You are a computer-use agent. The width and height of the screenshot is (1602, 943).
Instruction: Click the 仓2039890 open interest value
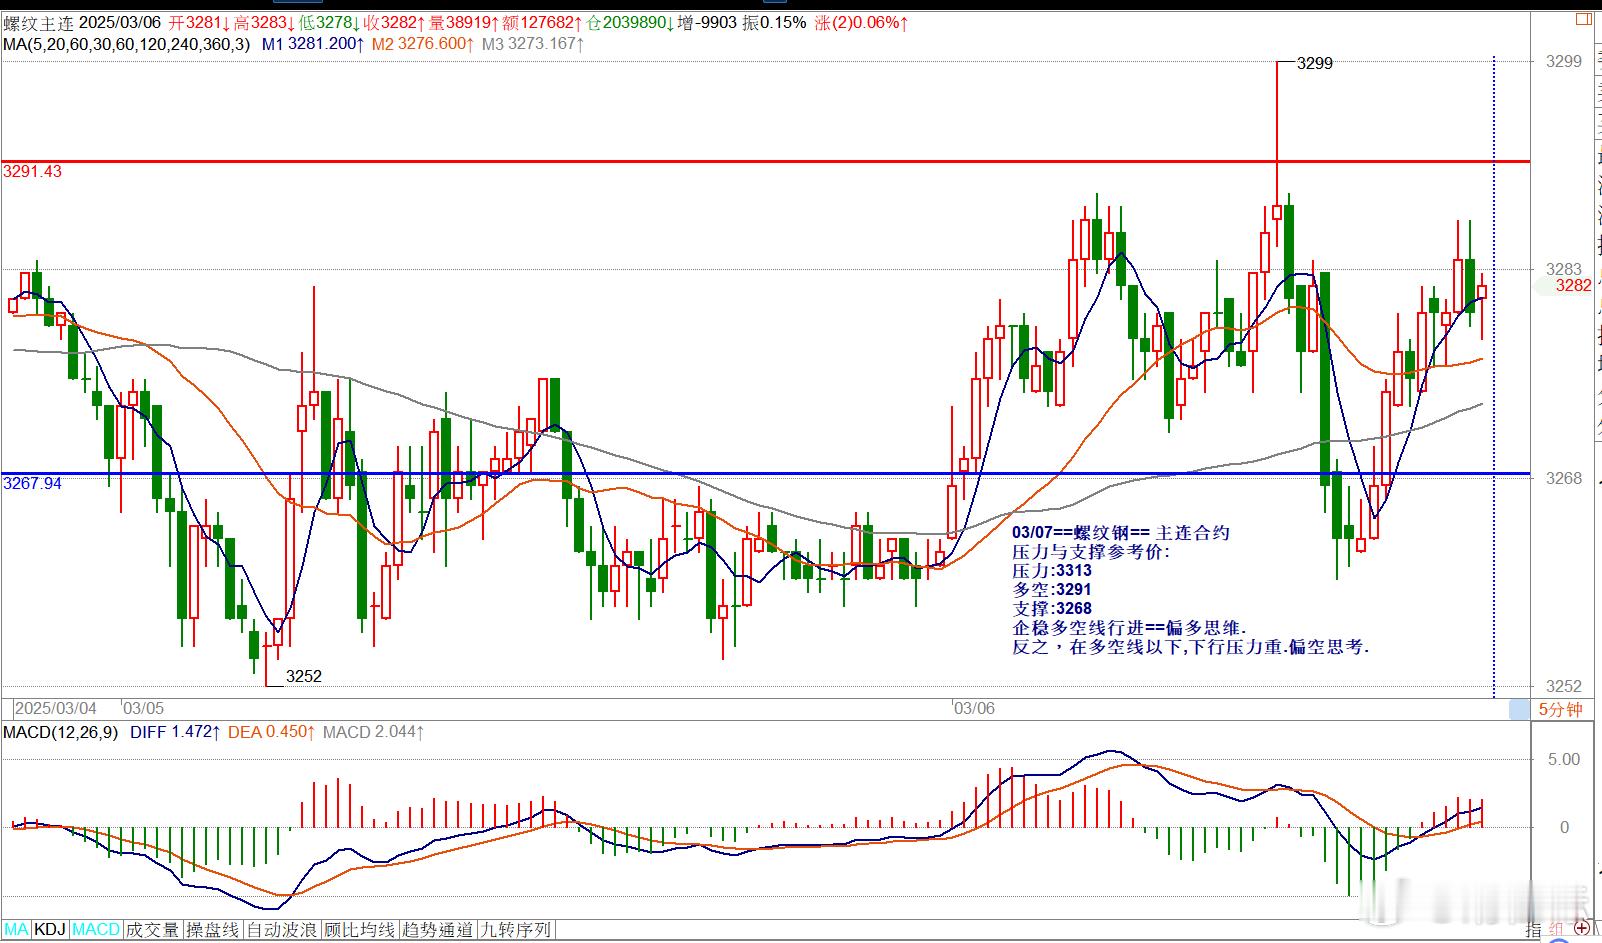[632, 22]
